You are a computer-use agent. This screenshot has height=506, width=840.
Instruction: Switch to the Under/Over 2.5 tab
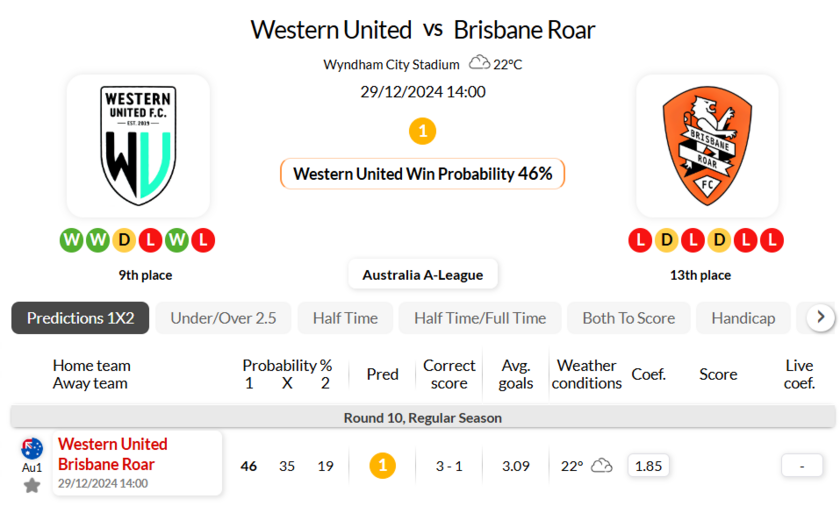pos(223,318)
